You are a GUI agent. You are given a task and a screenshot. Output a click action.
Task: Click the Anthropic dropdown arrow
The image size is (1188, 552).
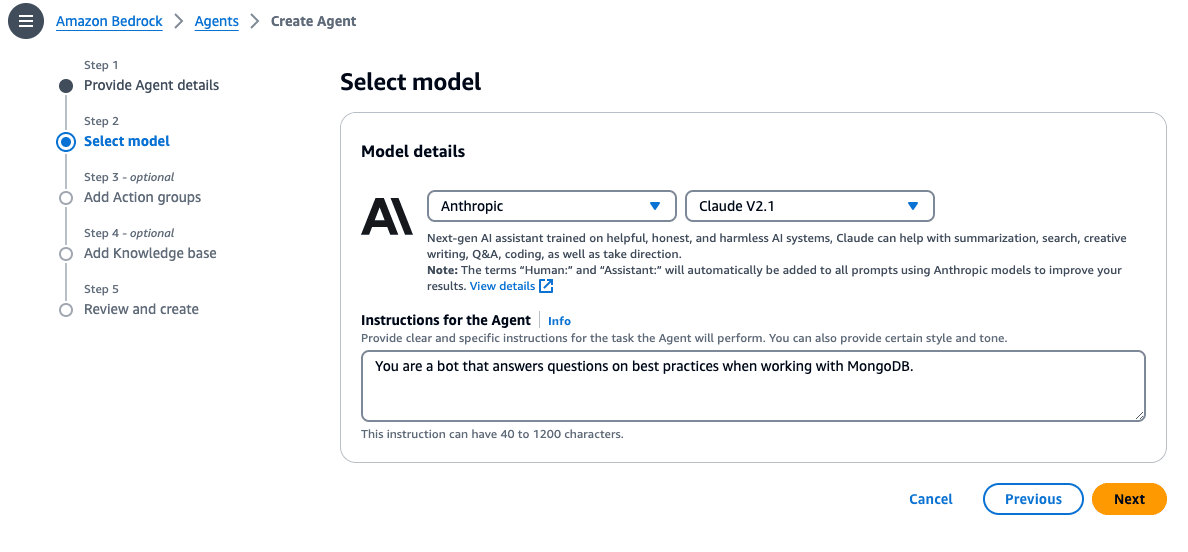(655, 206)
